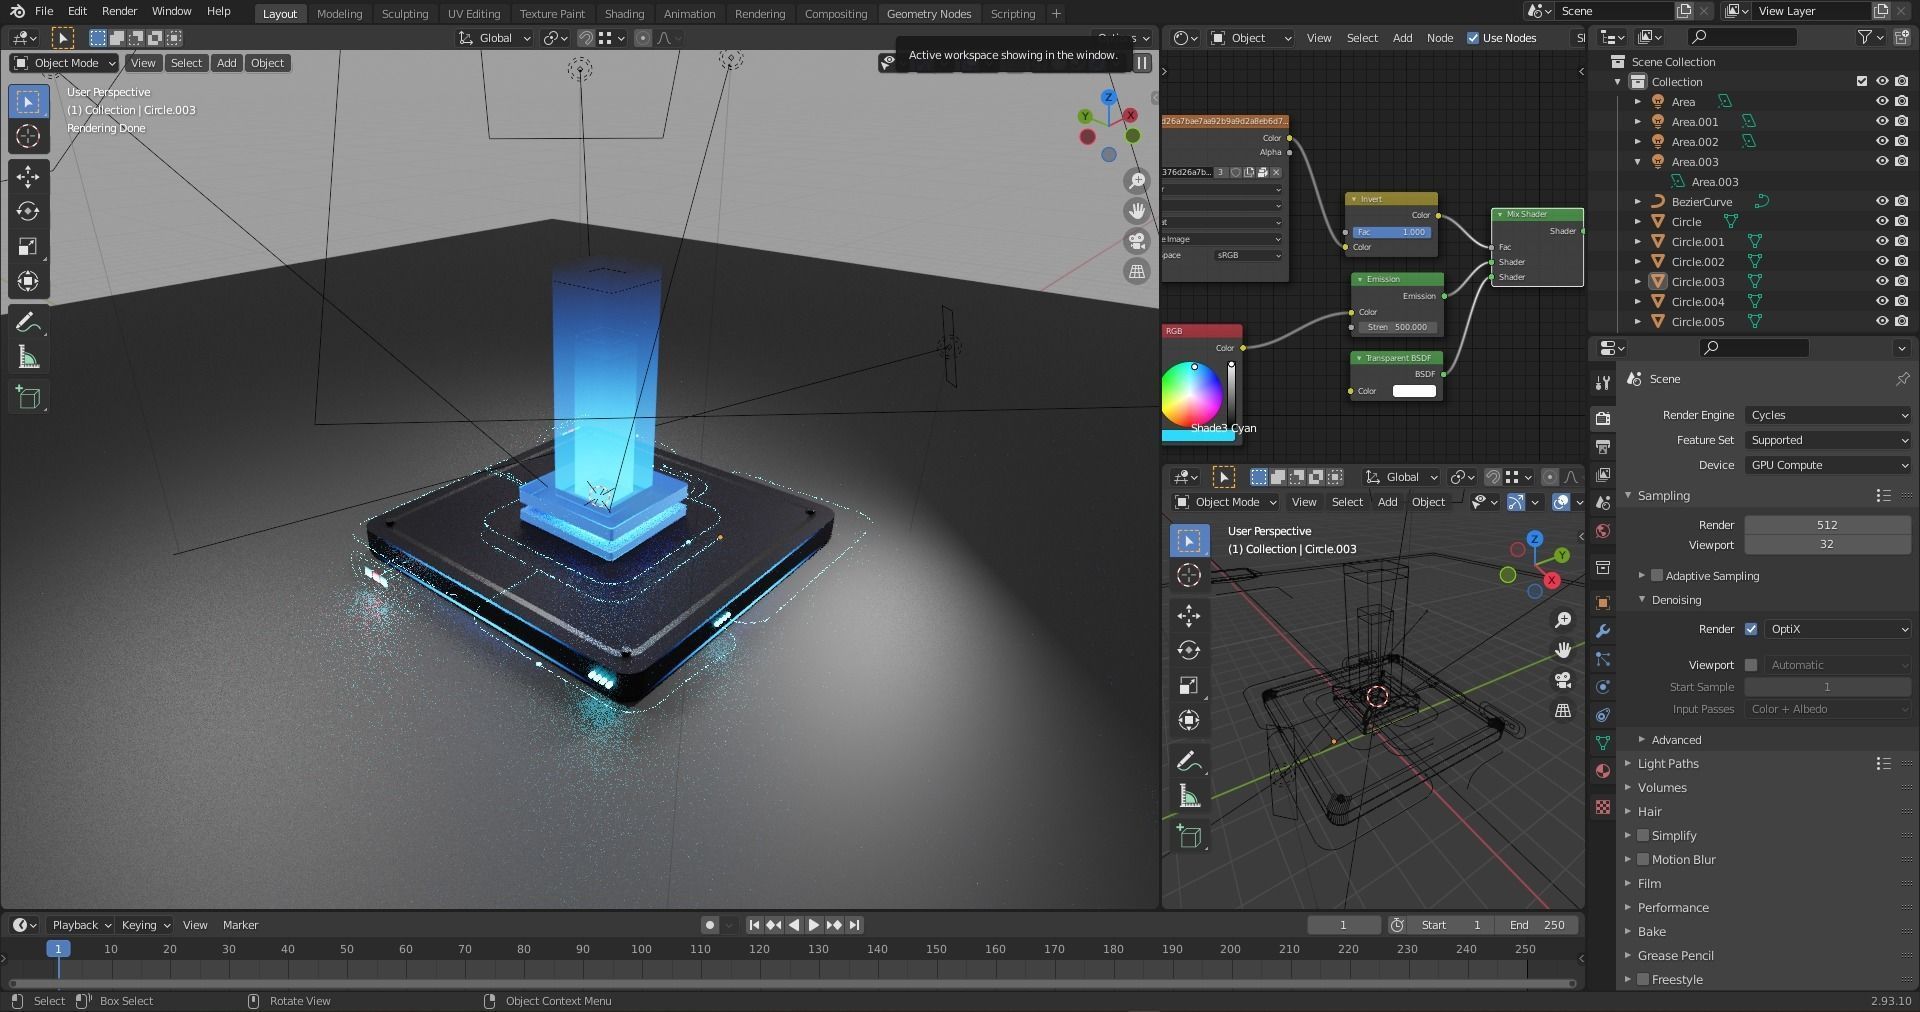Toggle Use Nodes checkbox
This screenshot has height=1012, width=1920.
[x=1473, y=38]
